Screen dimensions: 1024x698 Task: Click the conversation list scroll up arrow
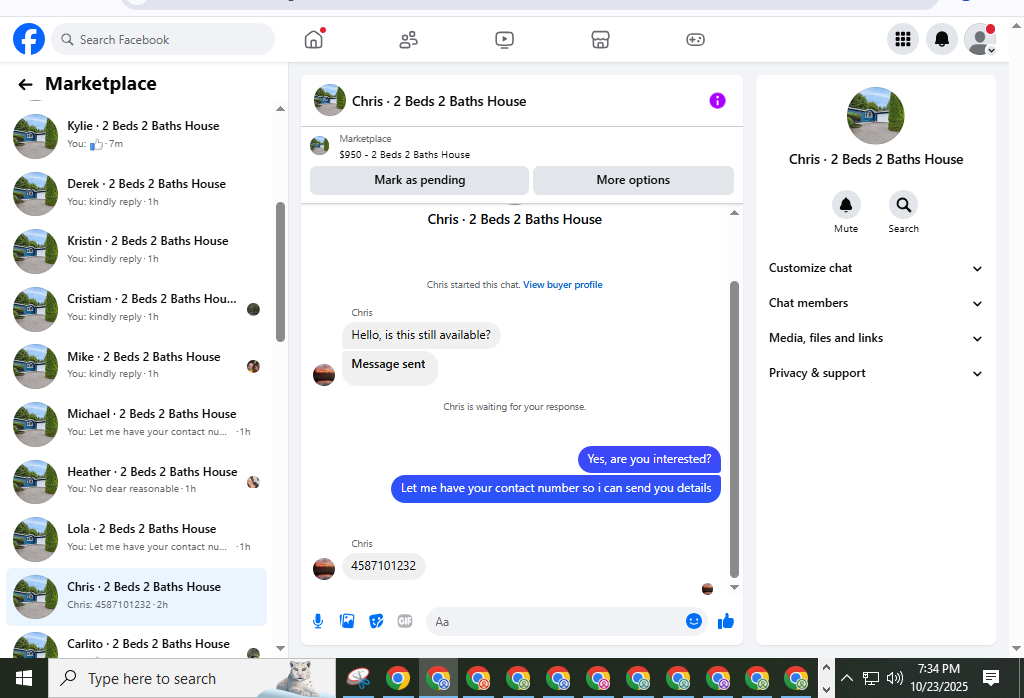(280, 109)
